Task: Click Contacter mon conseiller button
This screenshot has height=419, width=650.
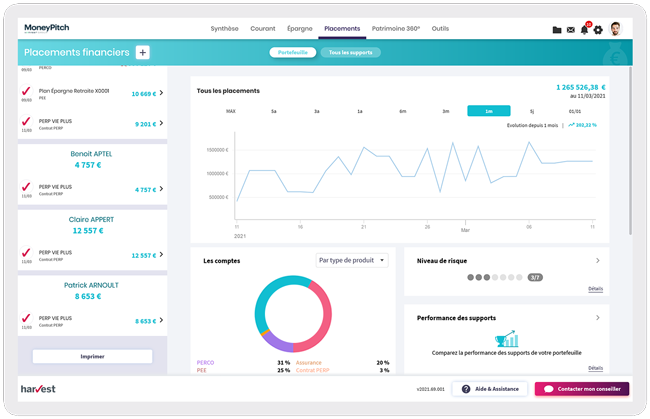Action: pyautogui.click(x=581, y=388)
